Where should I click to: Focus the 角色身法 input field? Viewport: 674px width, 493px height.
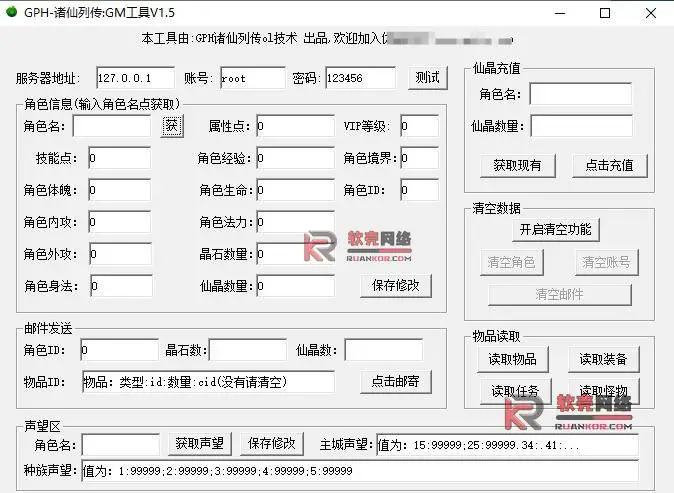point(121,286)
